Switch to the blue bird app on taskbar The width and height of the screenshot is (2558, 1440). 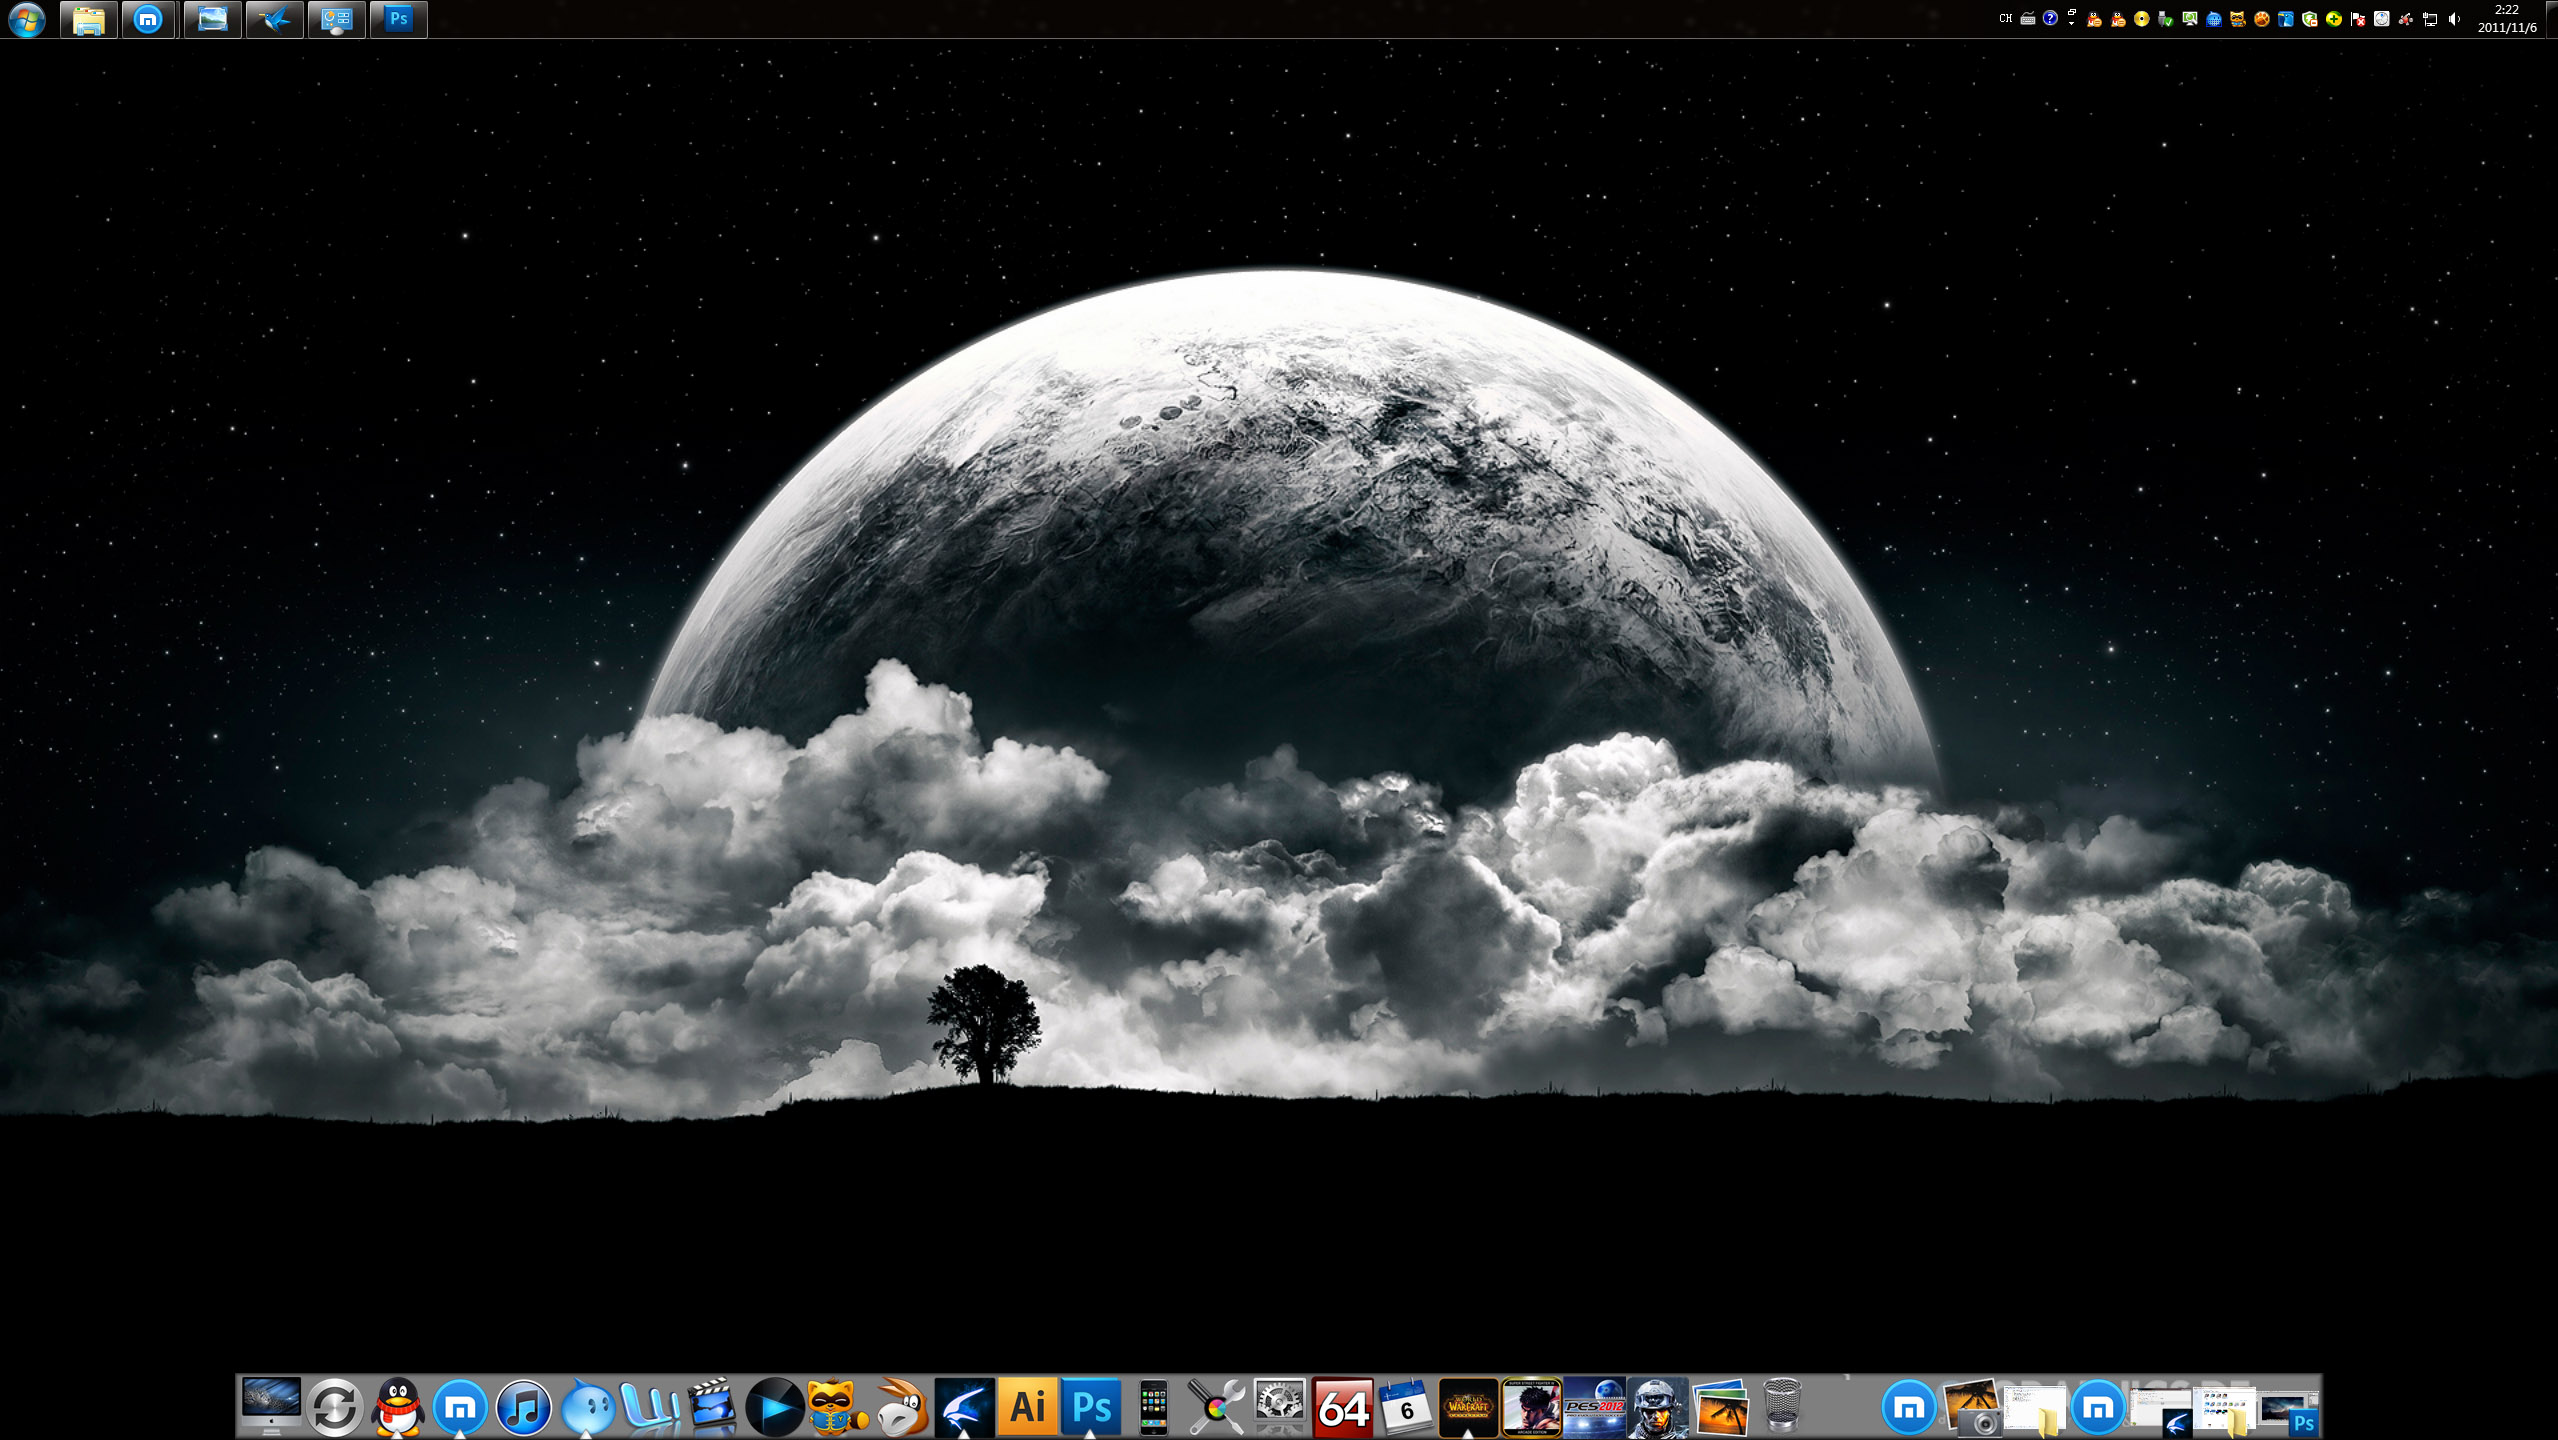pyautogui.click(x=274, y=19)
